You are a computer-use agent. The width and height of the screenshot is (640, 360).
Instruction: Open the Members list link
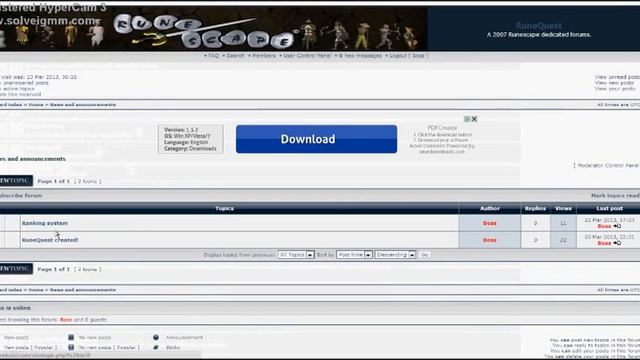click(x=264, y=56)
